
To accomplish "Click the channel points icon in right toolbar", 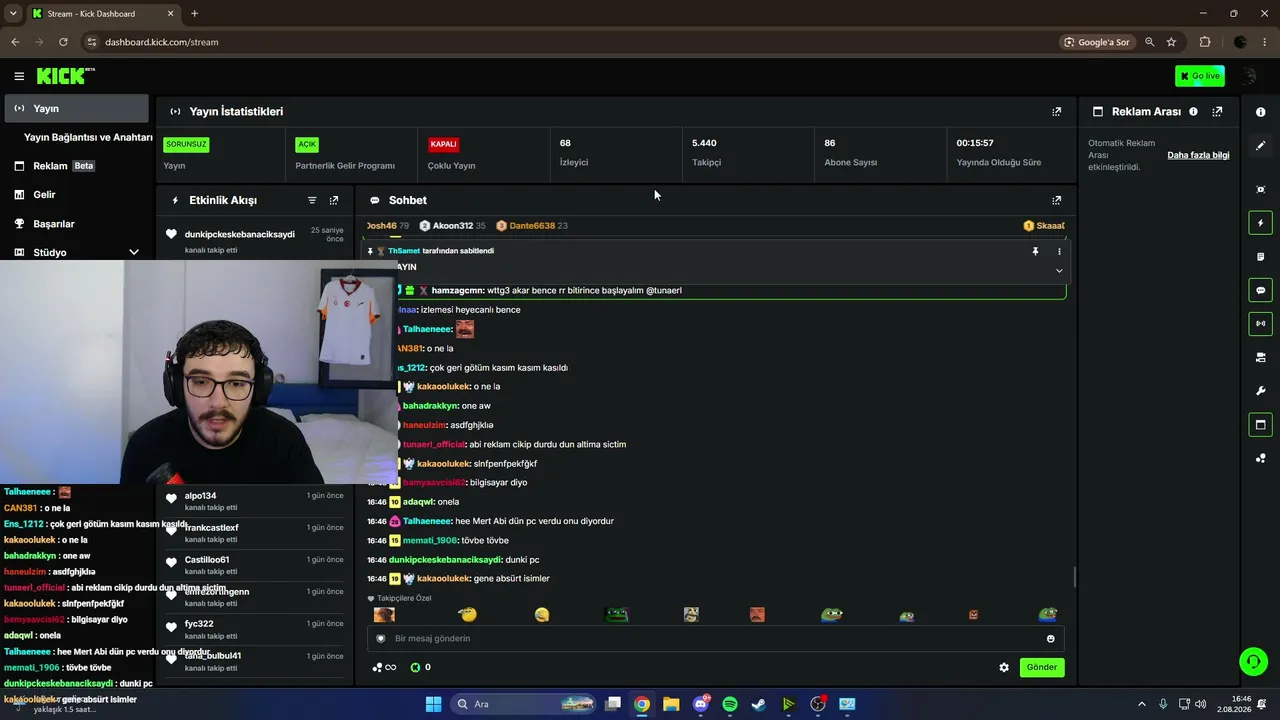I will point(1260,458).
